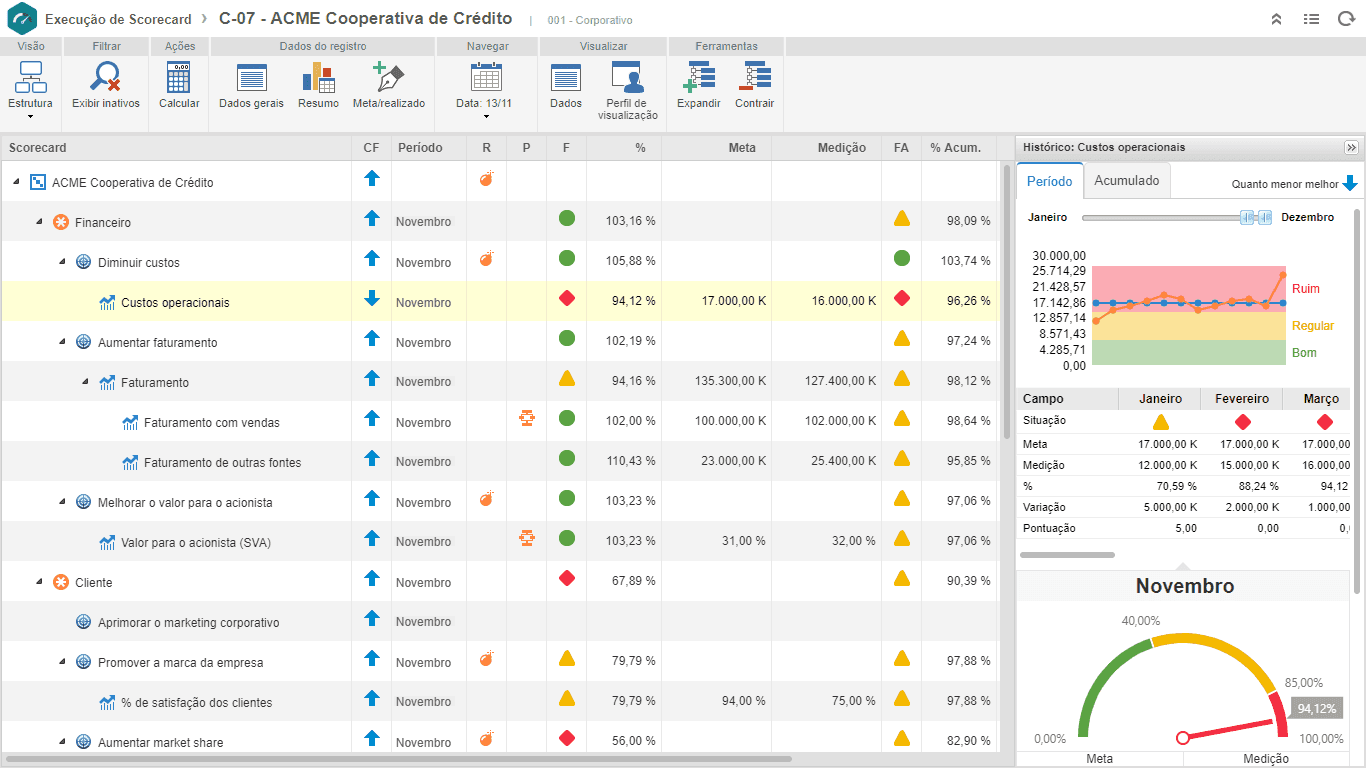Screen dimensions: 1366x768
Task: Click Expandir to expand the tree
Action: click(699, 85)
